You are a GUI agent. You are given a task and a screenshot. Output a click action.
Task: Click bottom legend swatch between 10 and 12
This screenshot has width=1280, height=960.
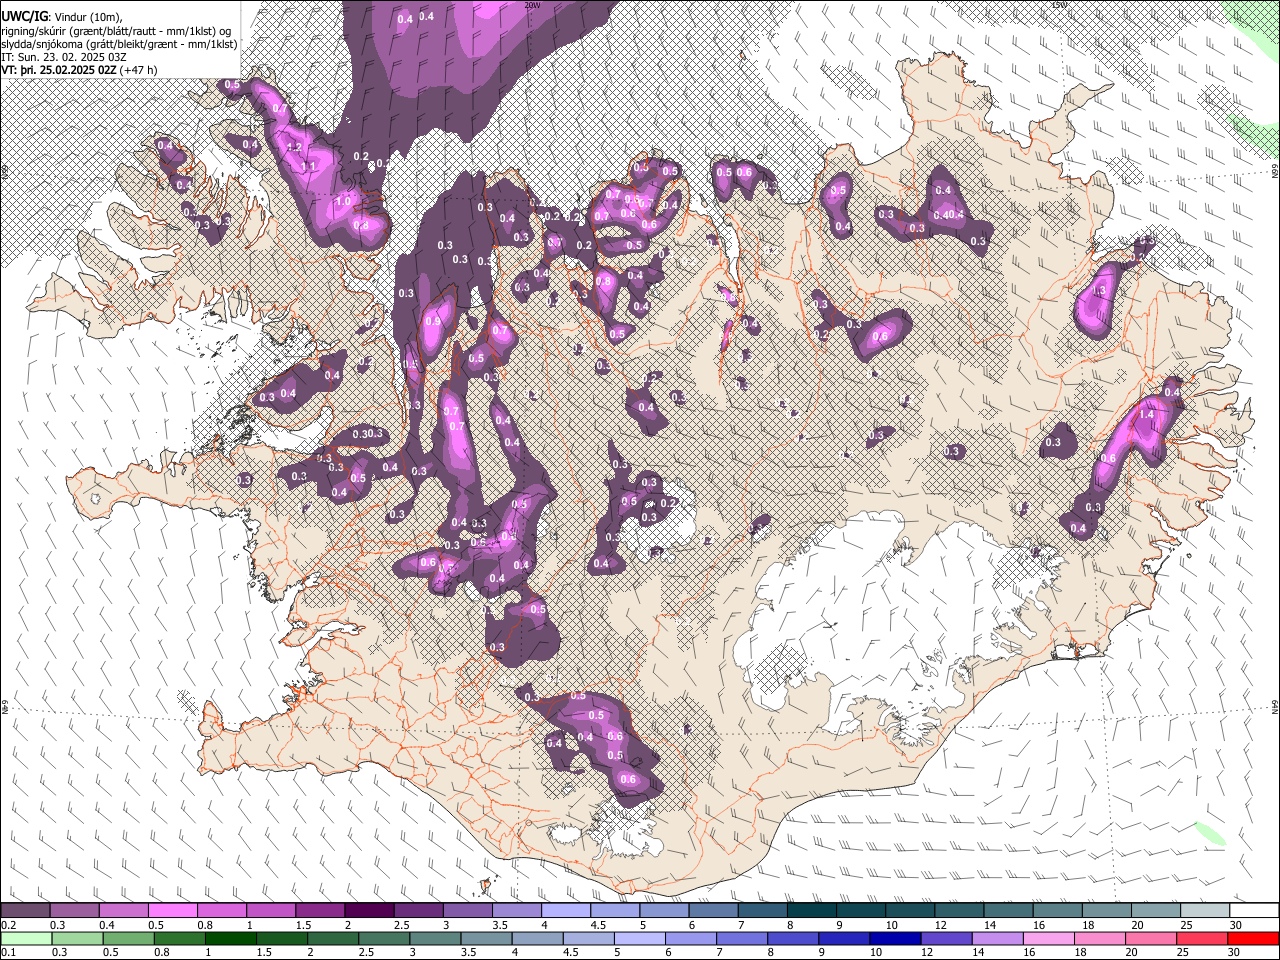point(895,938)
